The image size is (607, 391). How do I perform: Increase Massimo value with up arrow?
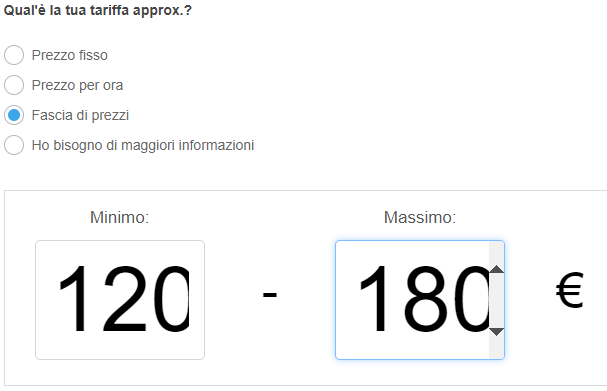[496, 269]
